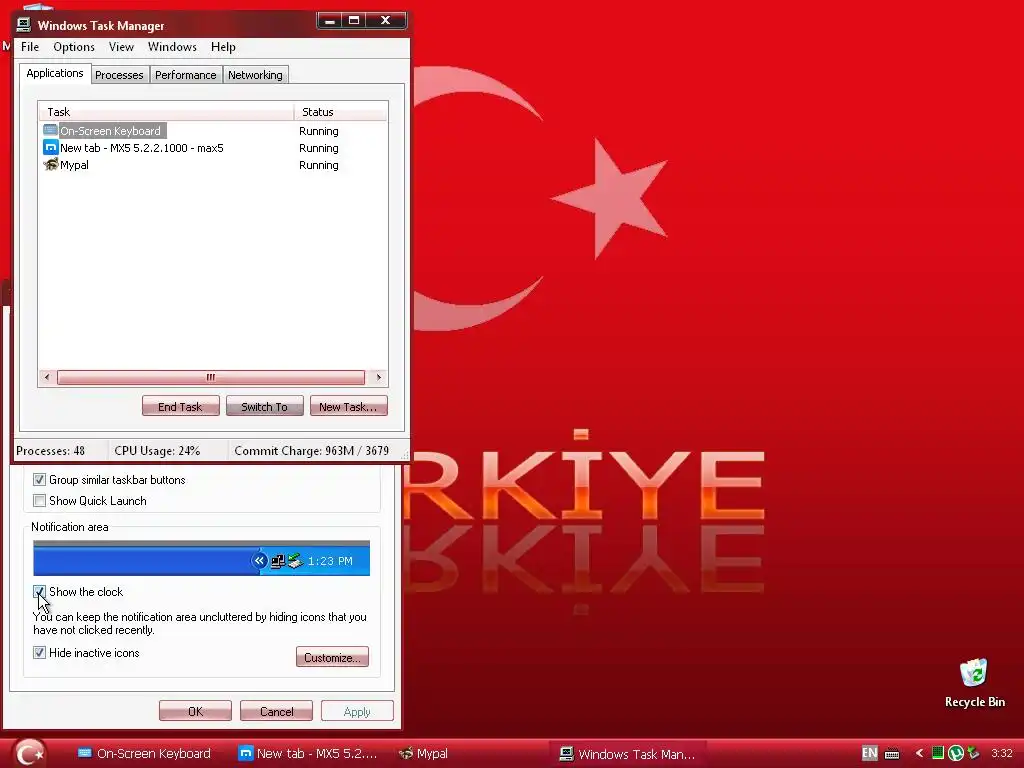Click the Customize... button
Image resolution: width=1024 pixels, height=768 pixels.
click(x=332, y=657)
